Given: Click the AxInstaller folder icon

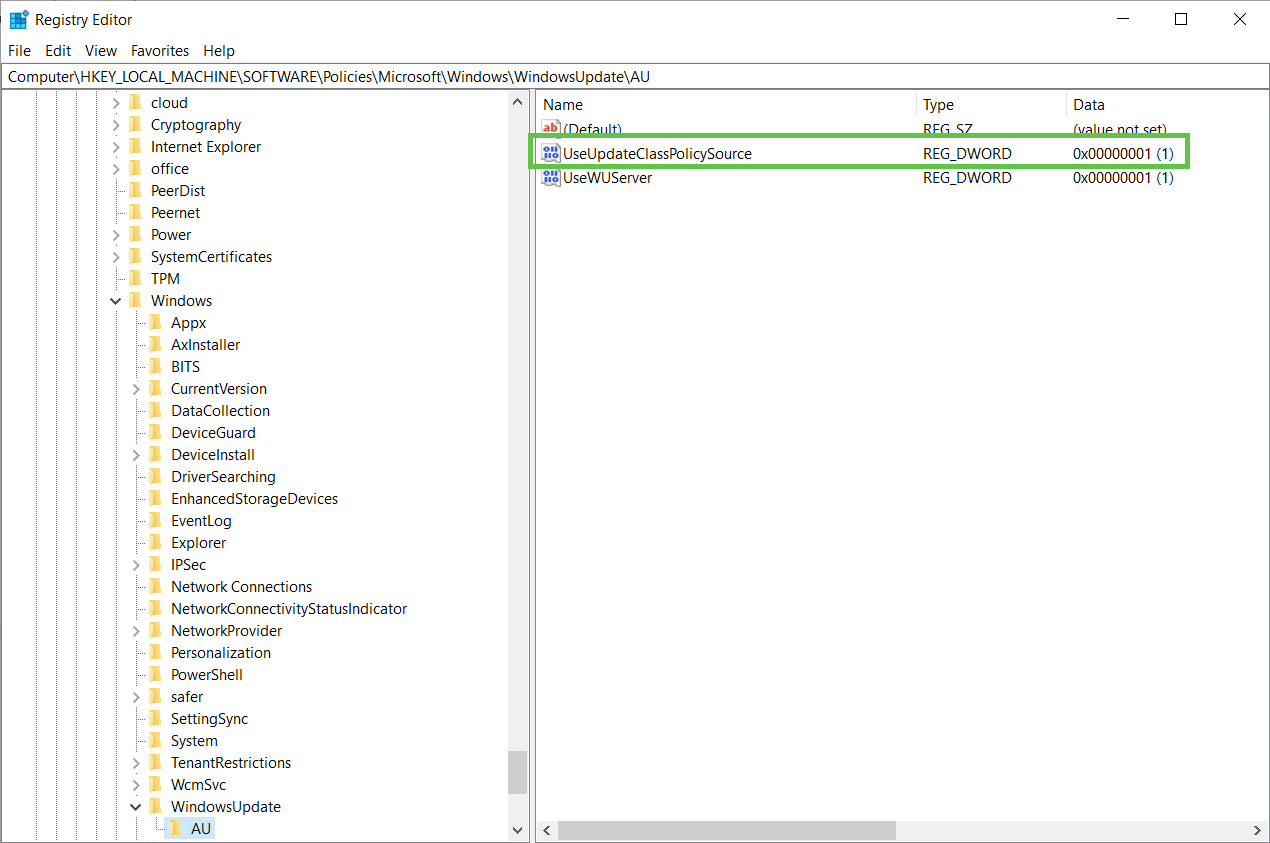Looking at the screenshot, I should point(155,344).
